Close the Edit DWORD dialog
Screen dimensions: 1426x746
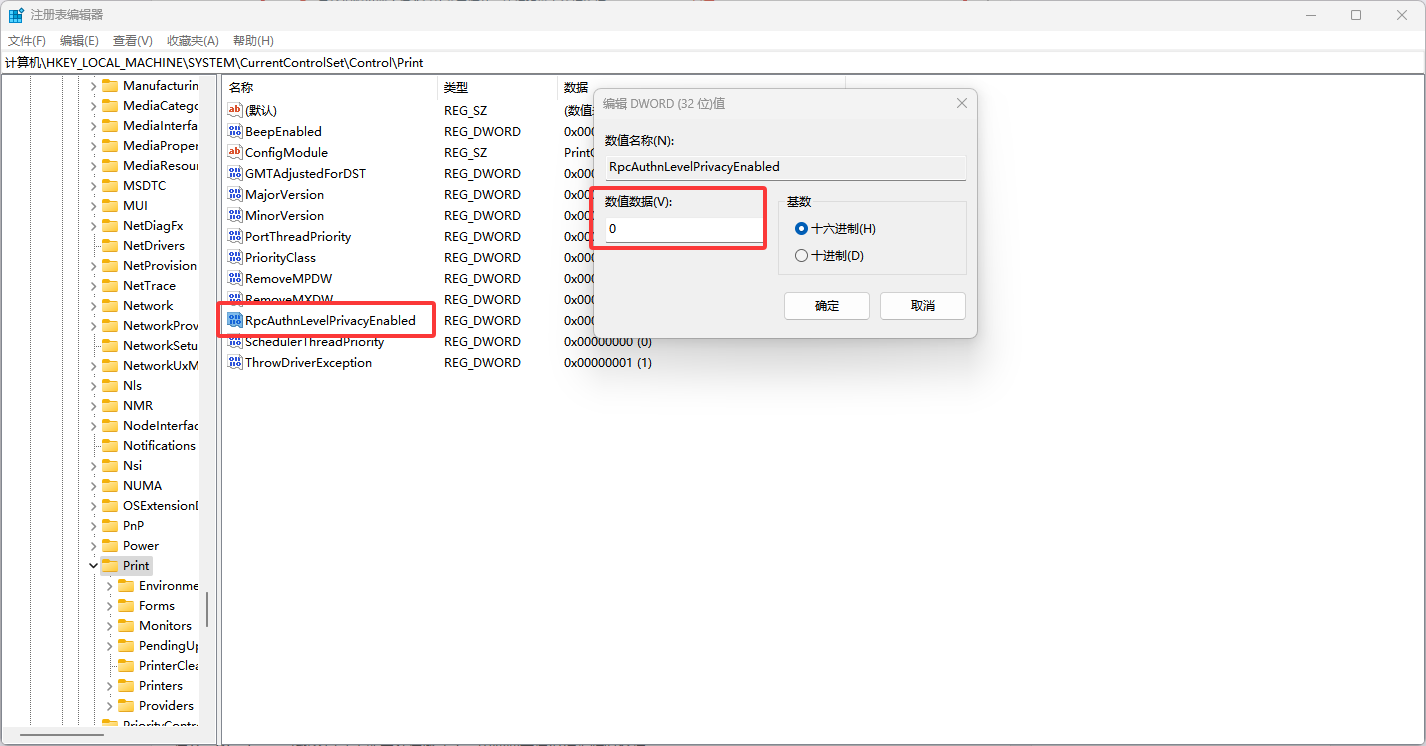click(961, 103)
